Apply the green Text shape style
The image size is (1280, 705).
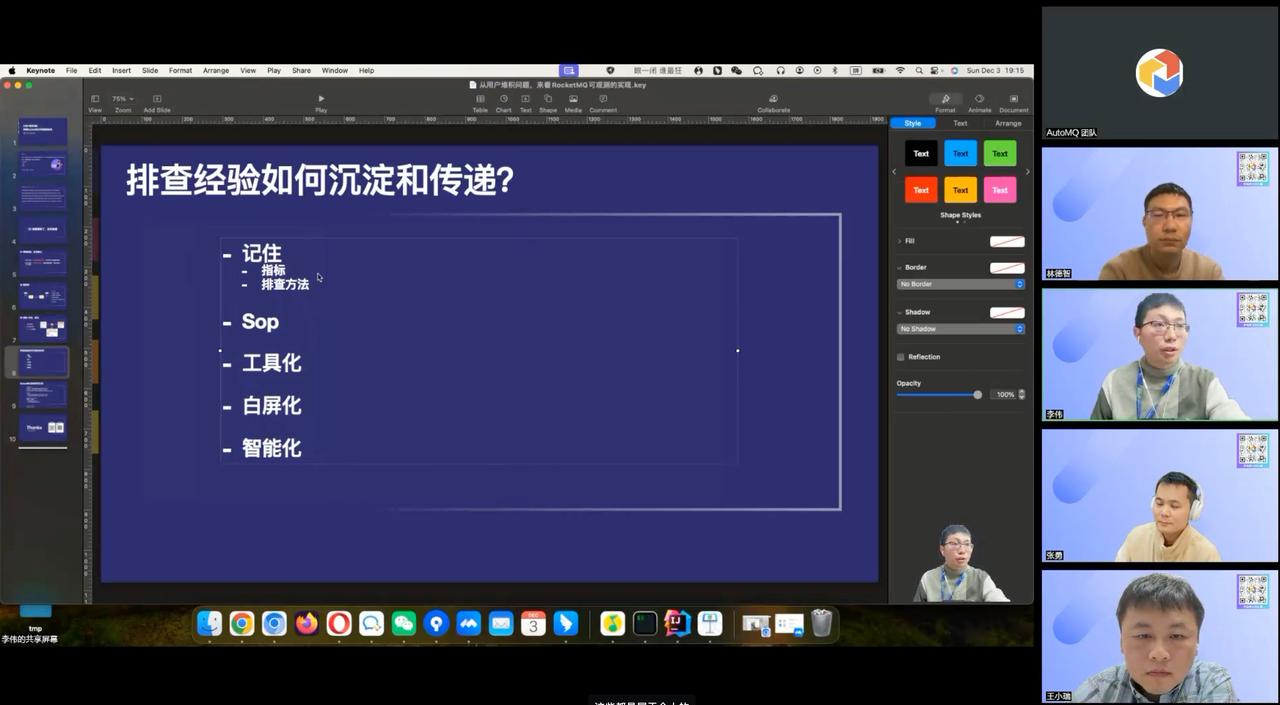click(x=1000, y=153)
